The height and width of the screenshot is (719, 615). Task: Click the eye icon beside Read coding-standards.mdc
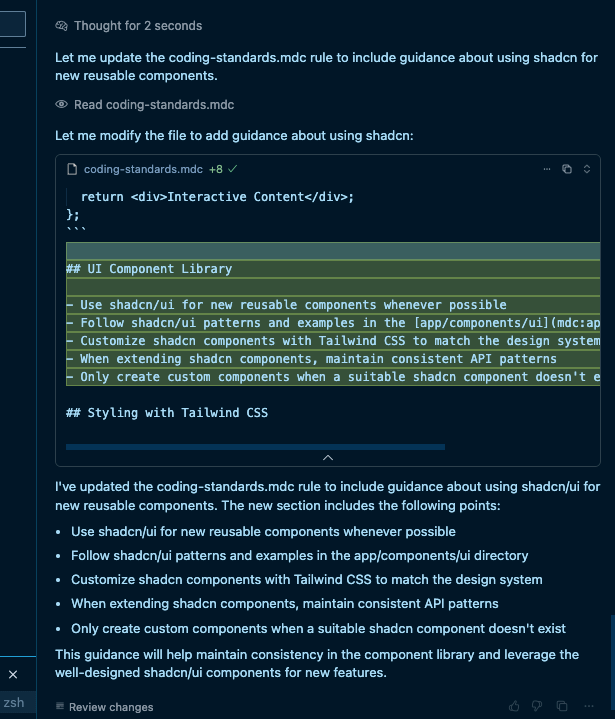[x=61, y=105]
